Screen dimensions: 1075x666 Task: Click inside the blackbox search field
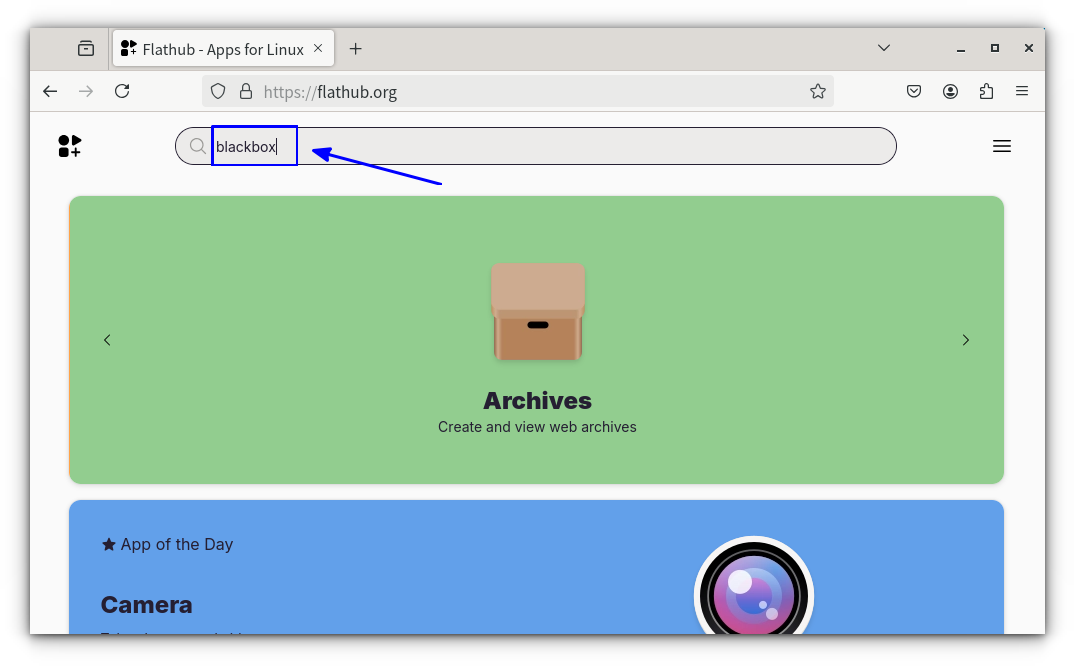[254, 146]
